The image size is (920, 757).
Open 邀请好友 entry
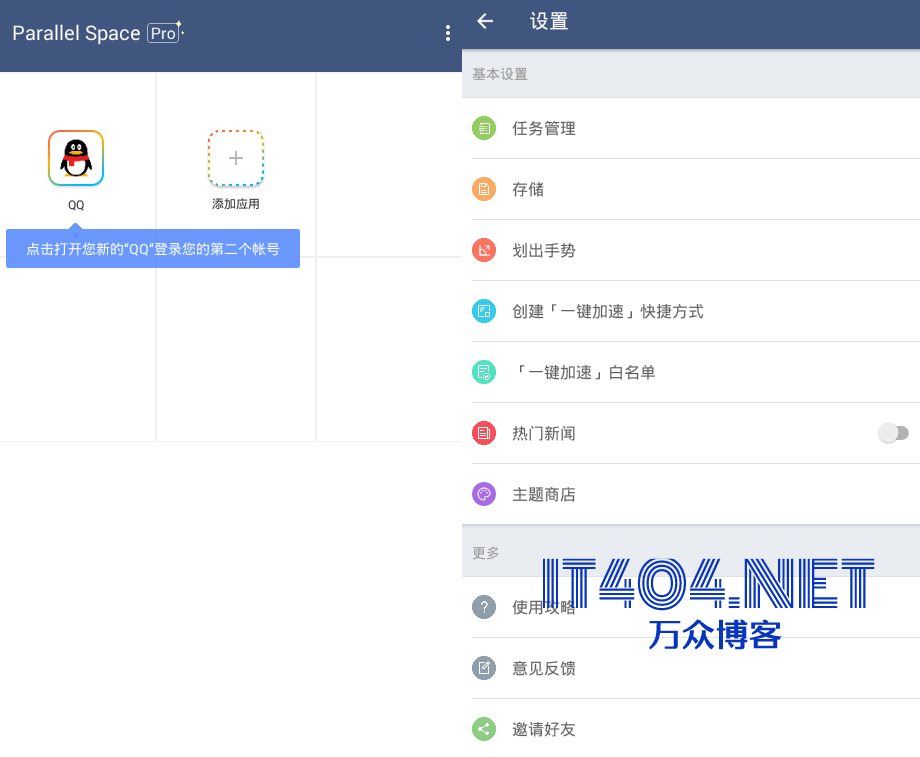click(x=691, y=729)
